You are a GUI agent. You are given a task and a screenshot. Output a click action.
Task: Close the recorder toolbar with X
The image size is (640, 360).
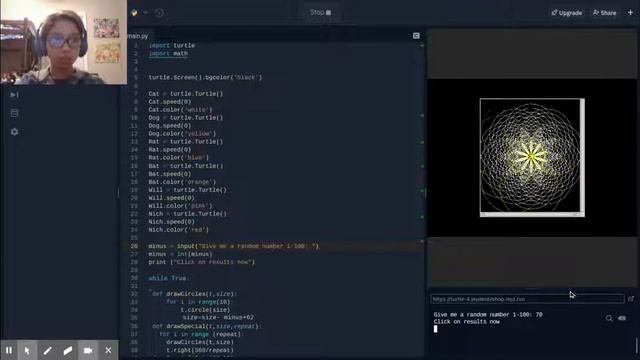click(108, 350)
